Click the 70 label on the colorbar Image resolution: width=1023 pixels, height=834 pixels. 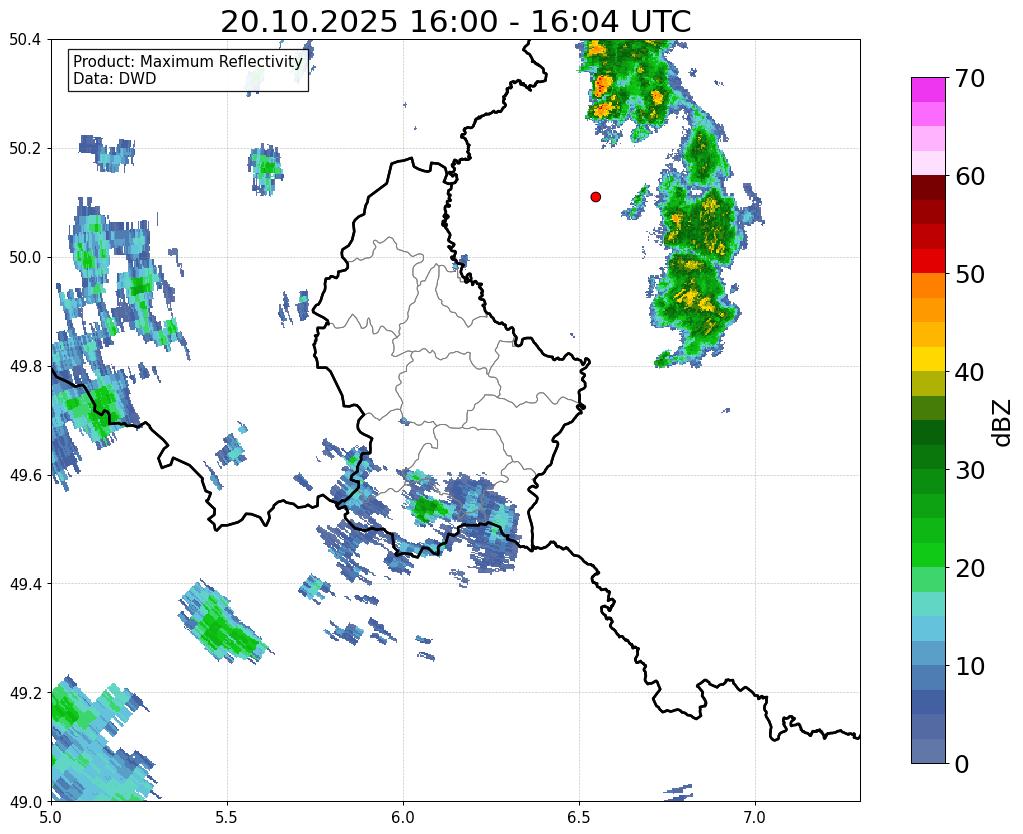(x=969, y=78)
